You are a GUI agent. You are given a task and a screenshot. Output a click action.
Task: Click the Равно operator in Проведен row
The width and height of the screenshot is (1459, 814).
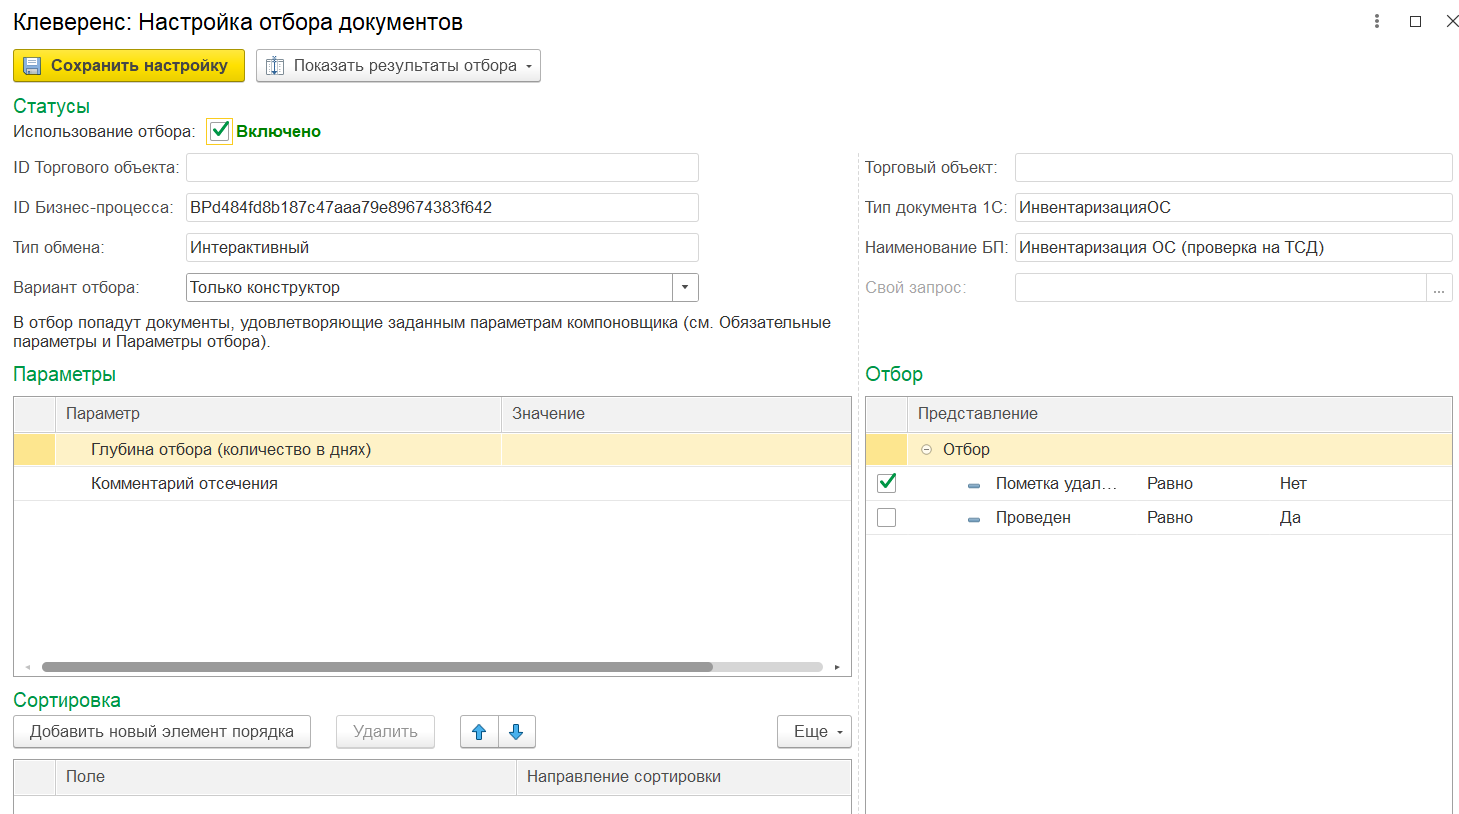click(x=1170, y=518)
